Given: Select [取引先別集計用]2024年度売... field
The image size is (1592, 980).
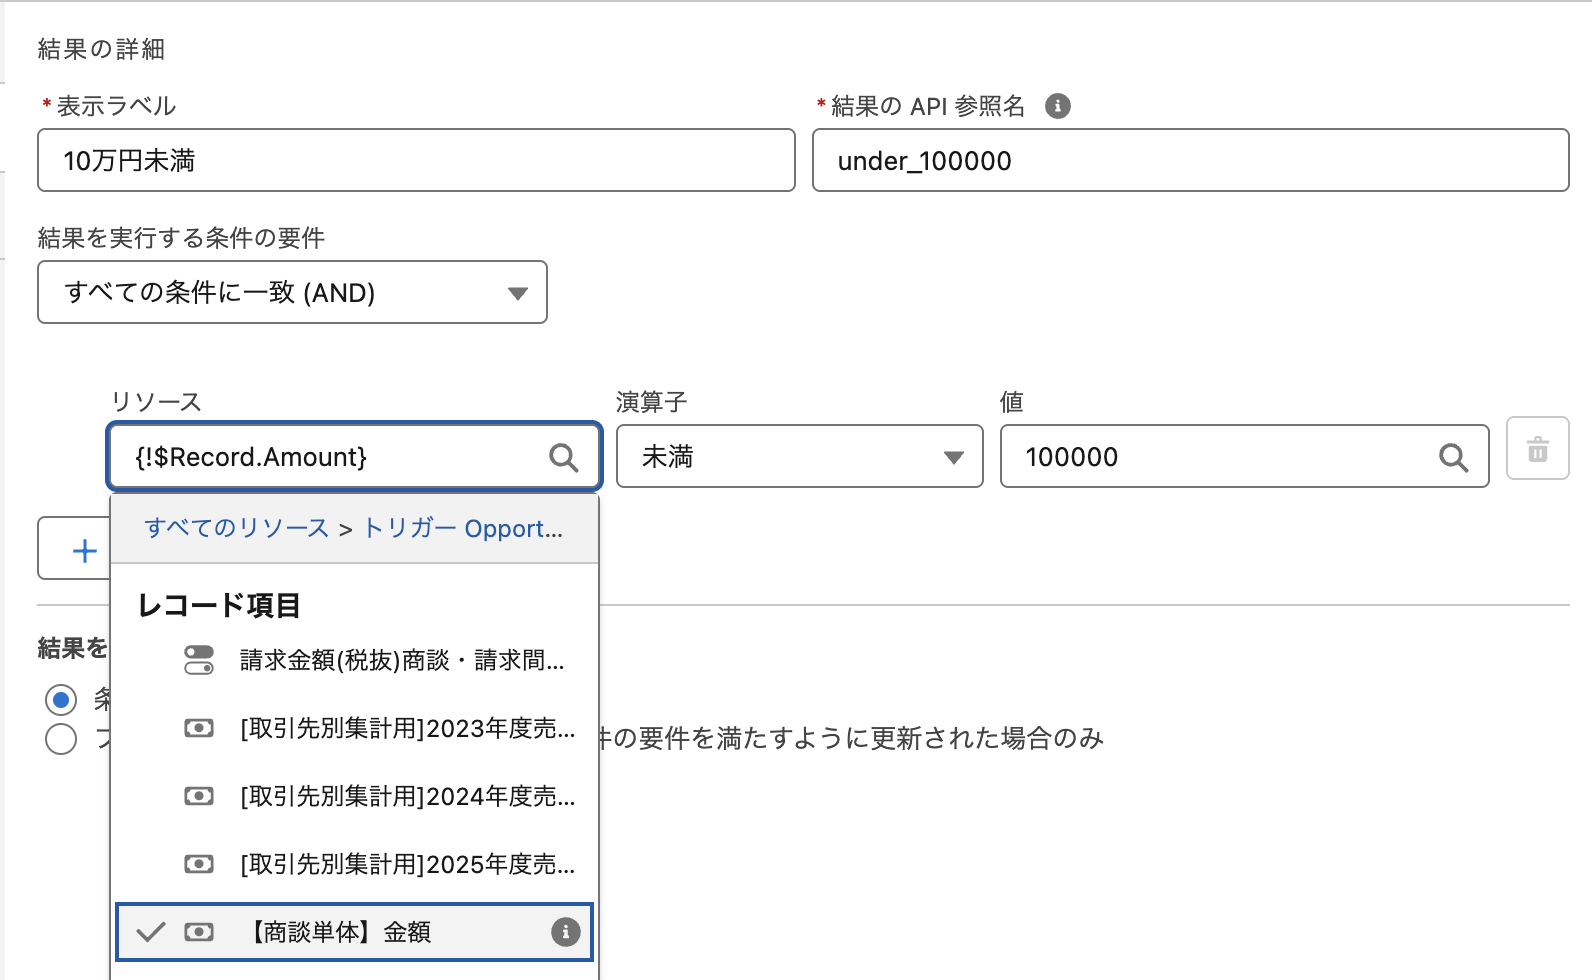Looking at the screenshot, I should click(x=355, y=796).
